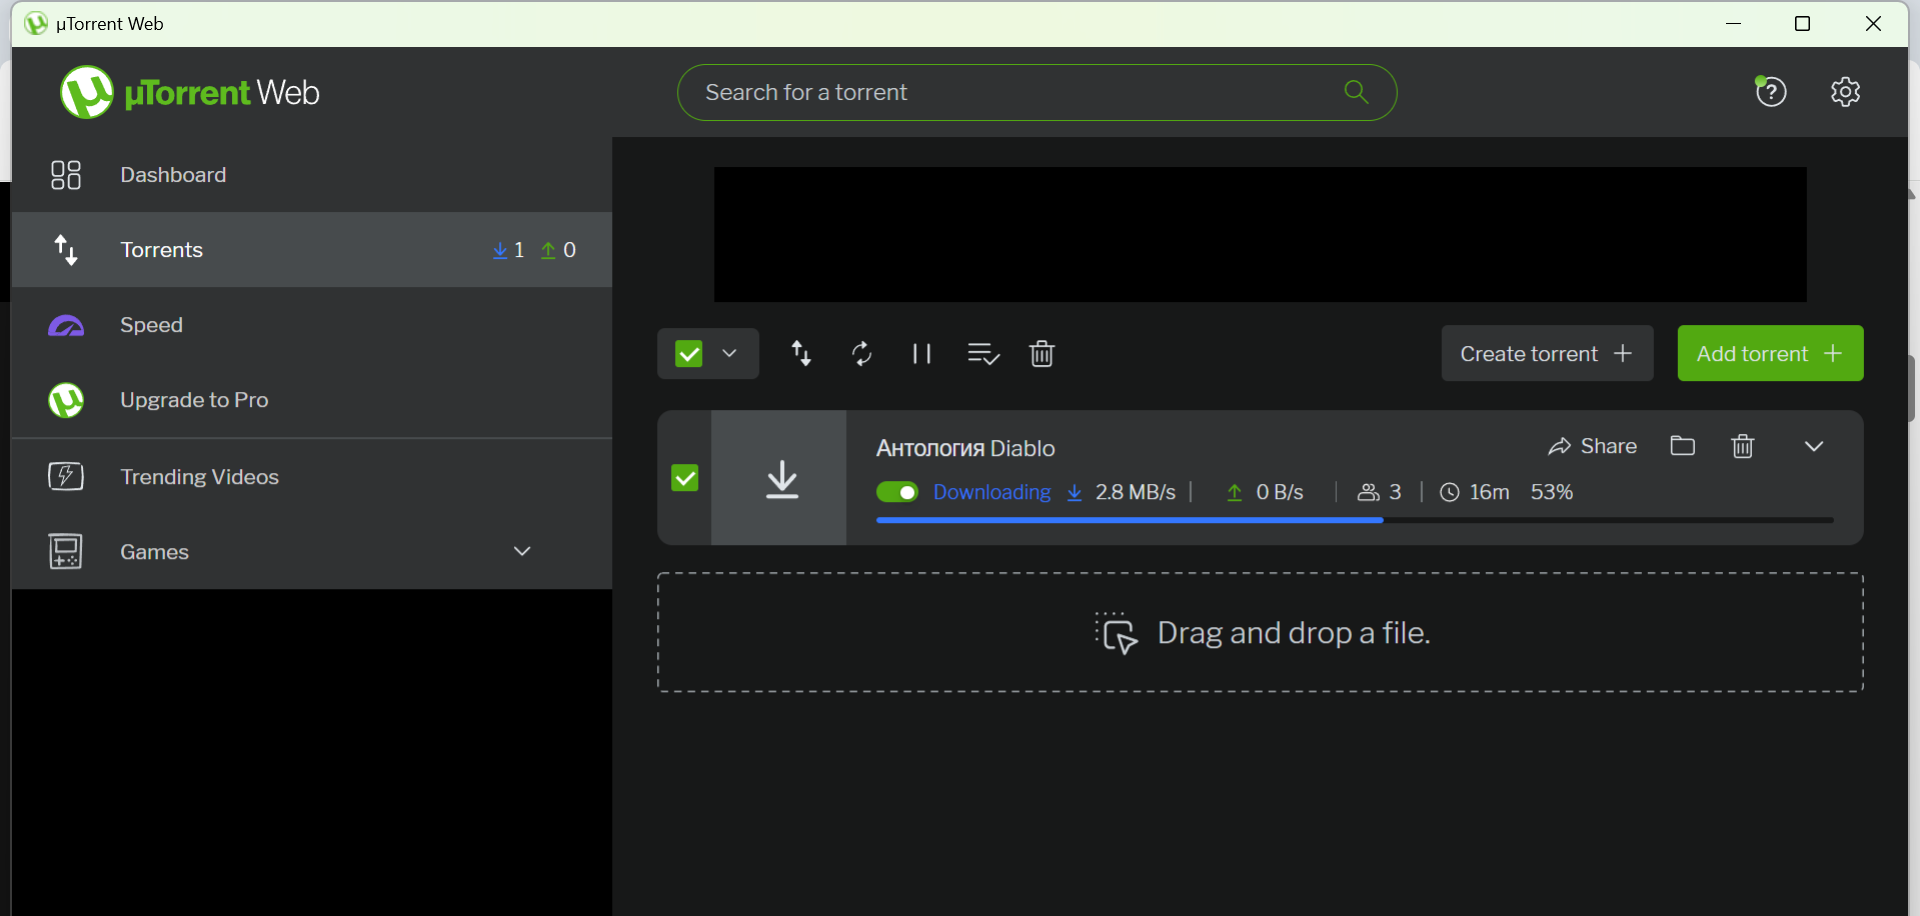The width and height of the screenshot is (1920, 916).
Task: Click the settings gear icon
Action: tap(1845, 92)
